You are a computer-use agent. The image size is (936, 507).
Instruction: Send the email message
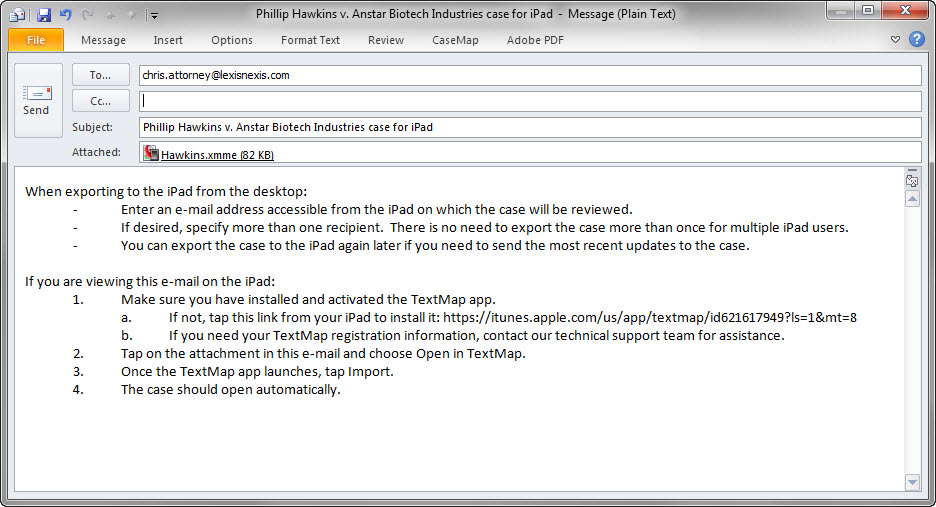pos(36,100)
